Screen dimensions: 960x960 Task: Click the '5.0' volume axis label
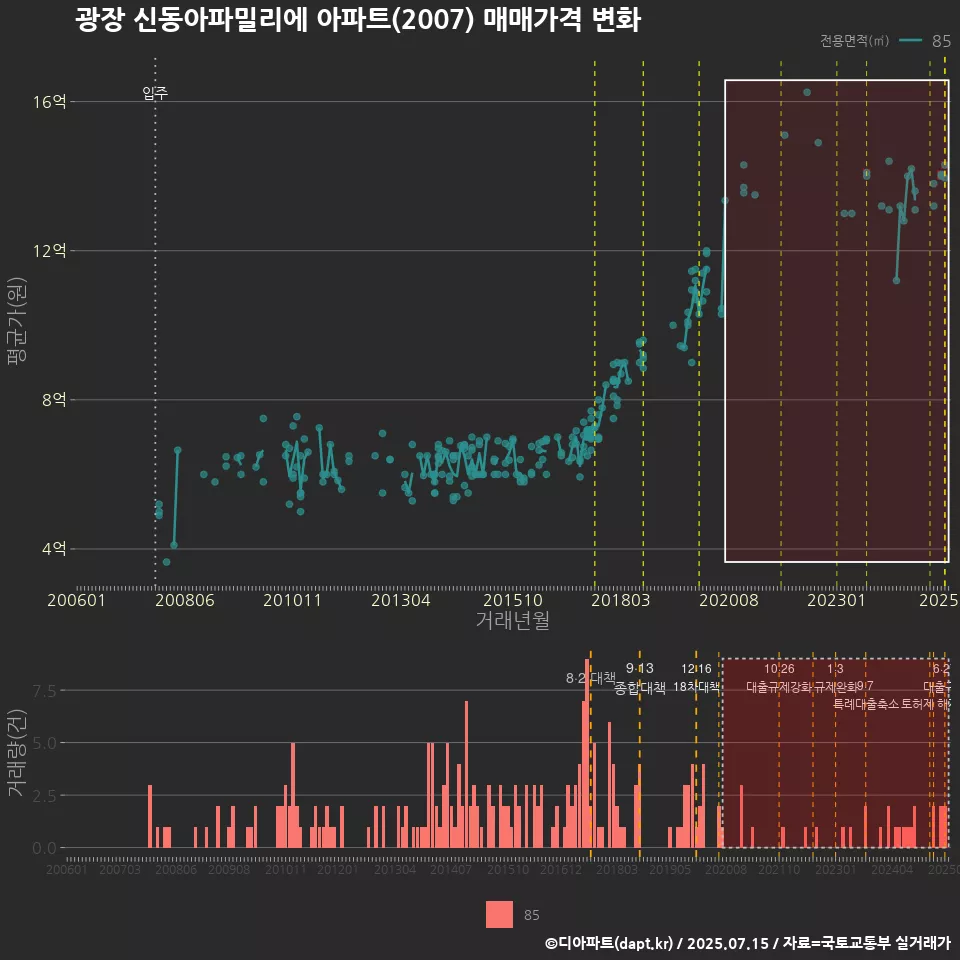[x=44, y=743]
